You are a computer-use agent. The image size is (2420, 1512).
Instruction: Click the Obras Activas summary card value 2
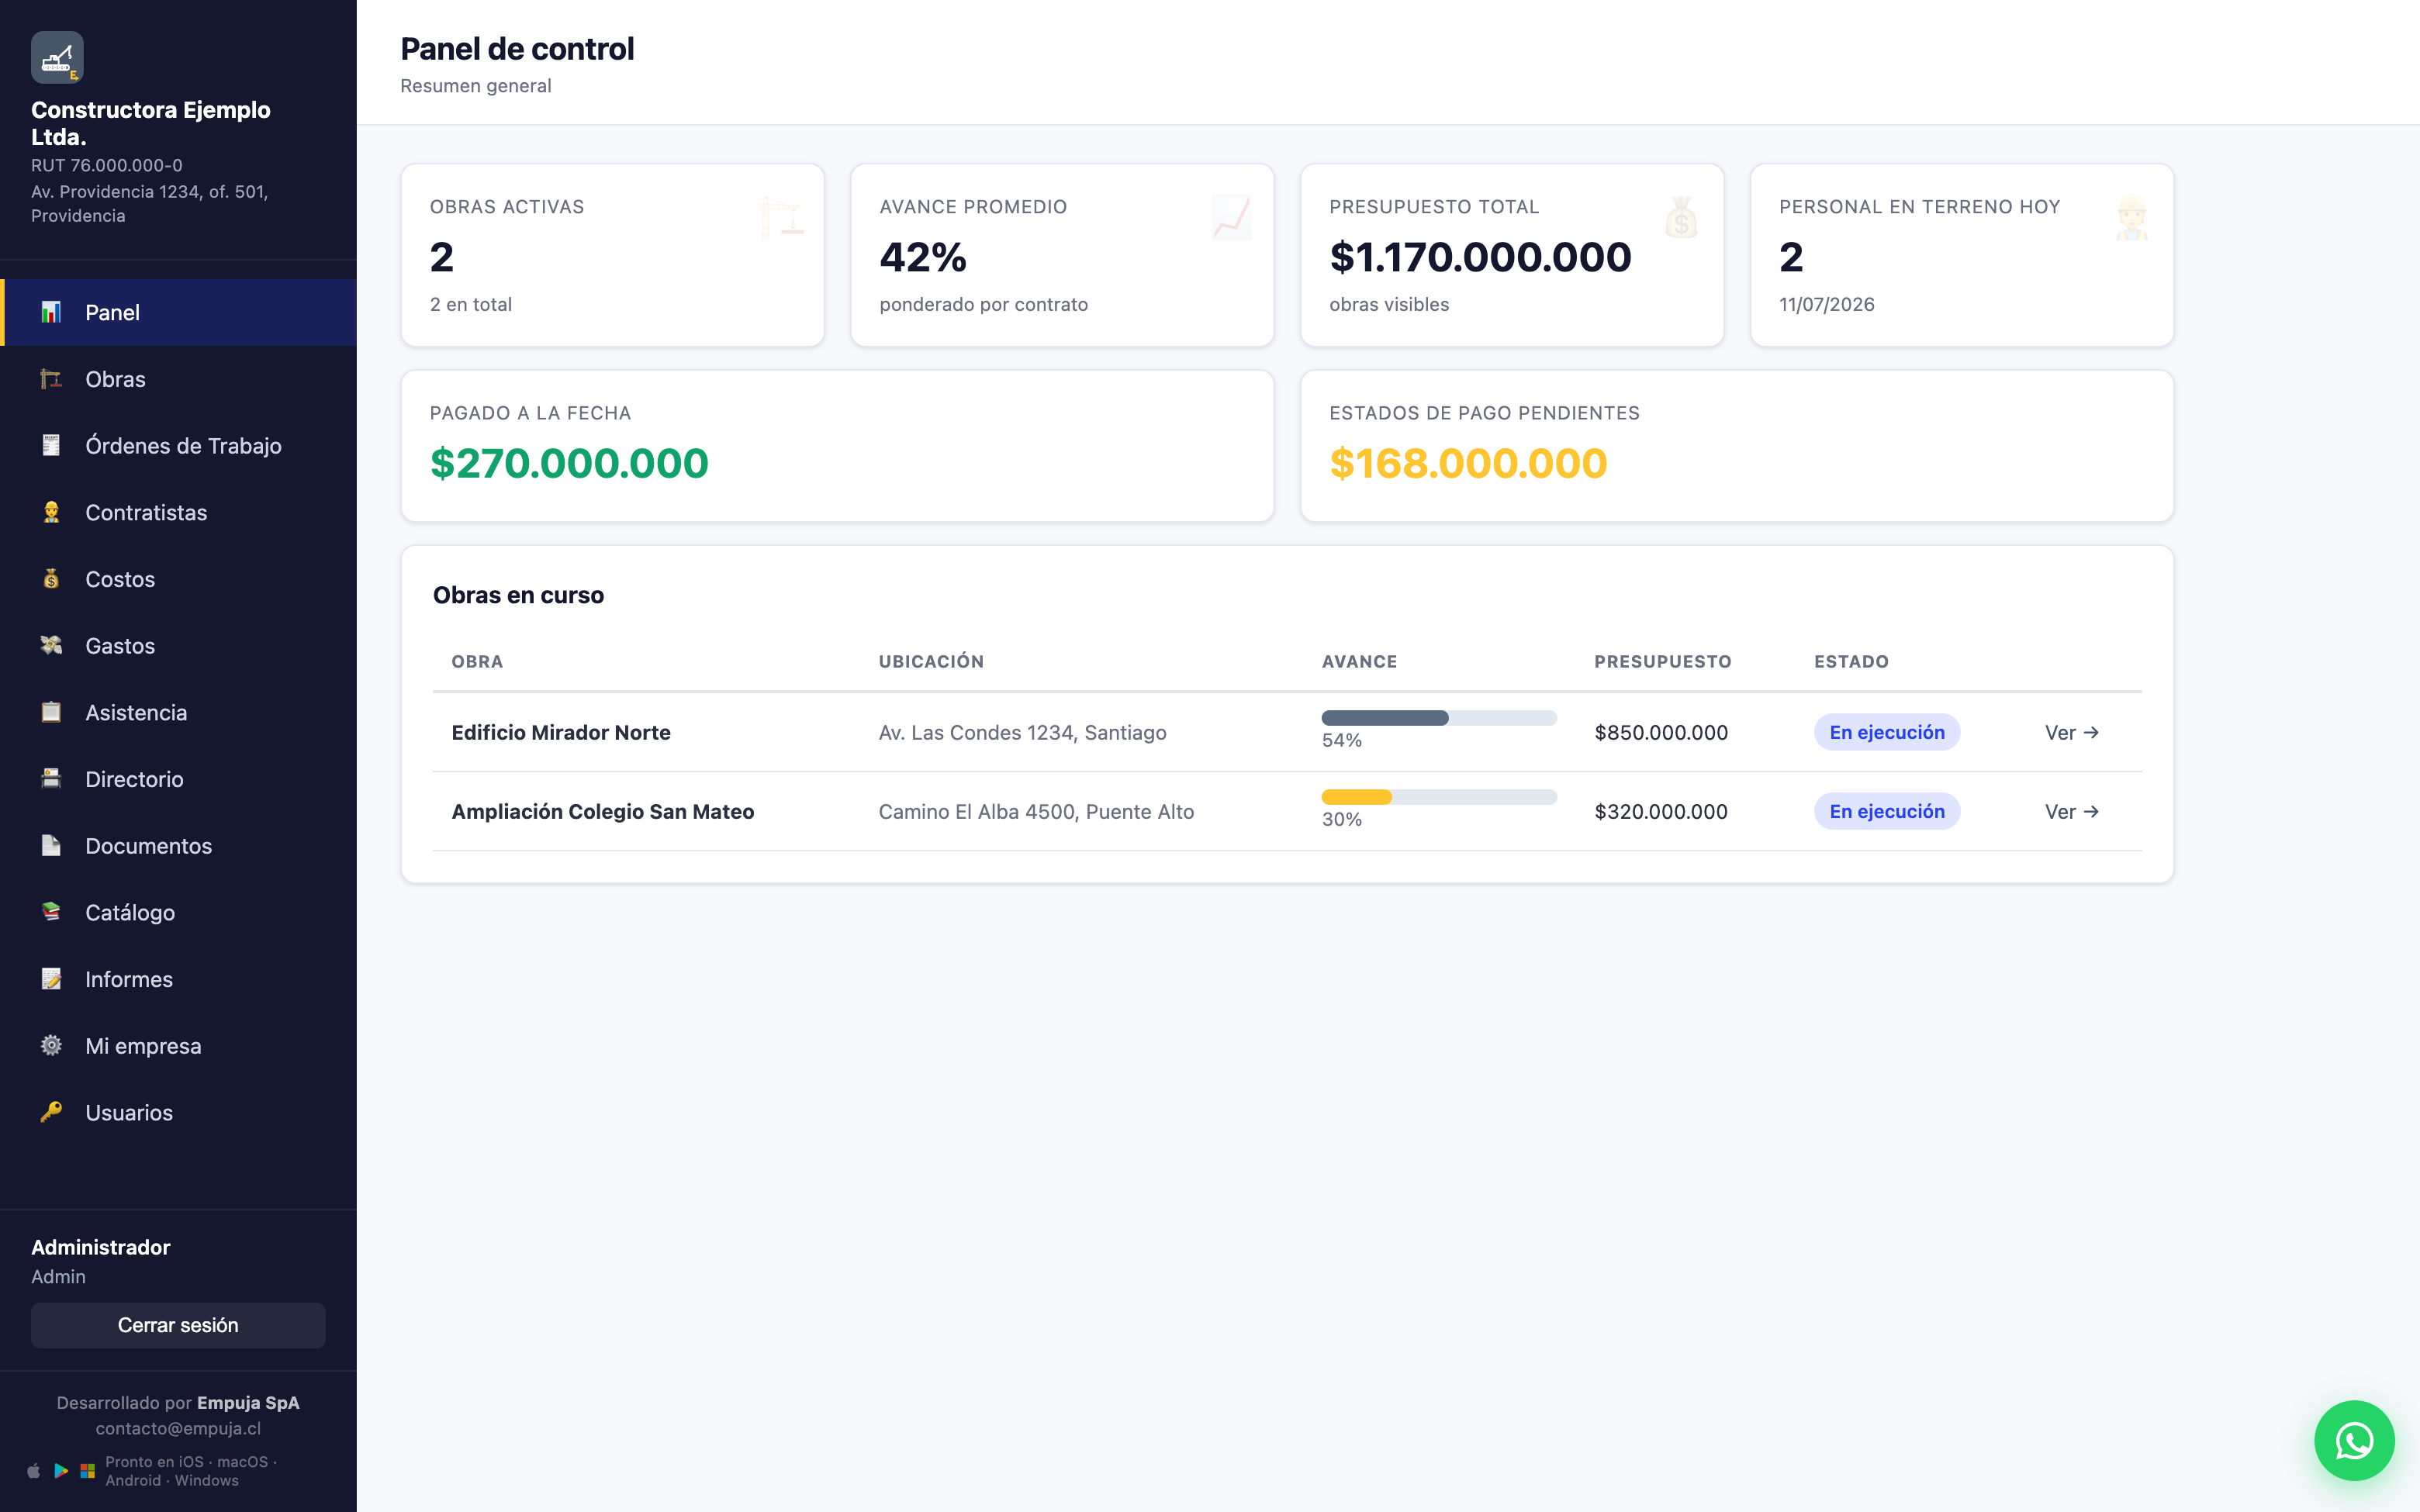coord(442,257)
